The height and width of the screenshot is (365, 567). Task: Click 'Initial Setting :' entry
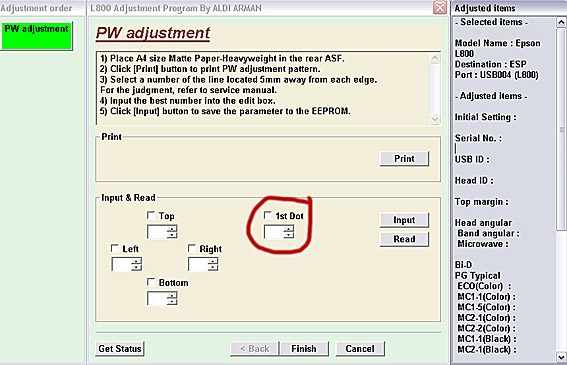coord(486,117)
